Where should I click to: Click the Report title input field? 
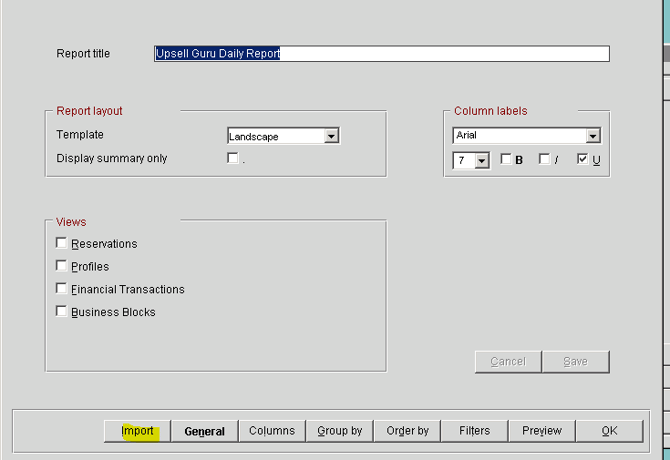click(x=382, y=53)
